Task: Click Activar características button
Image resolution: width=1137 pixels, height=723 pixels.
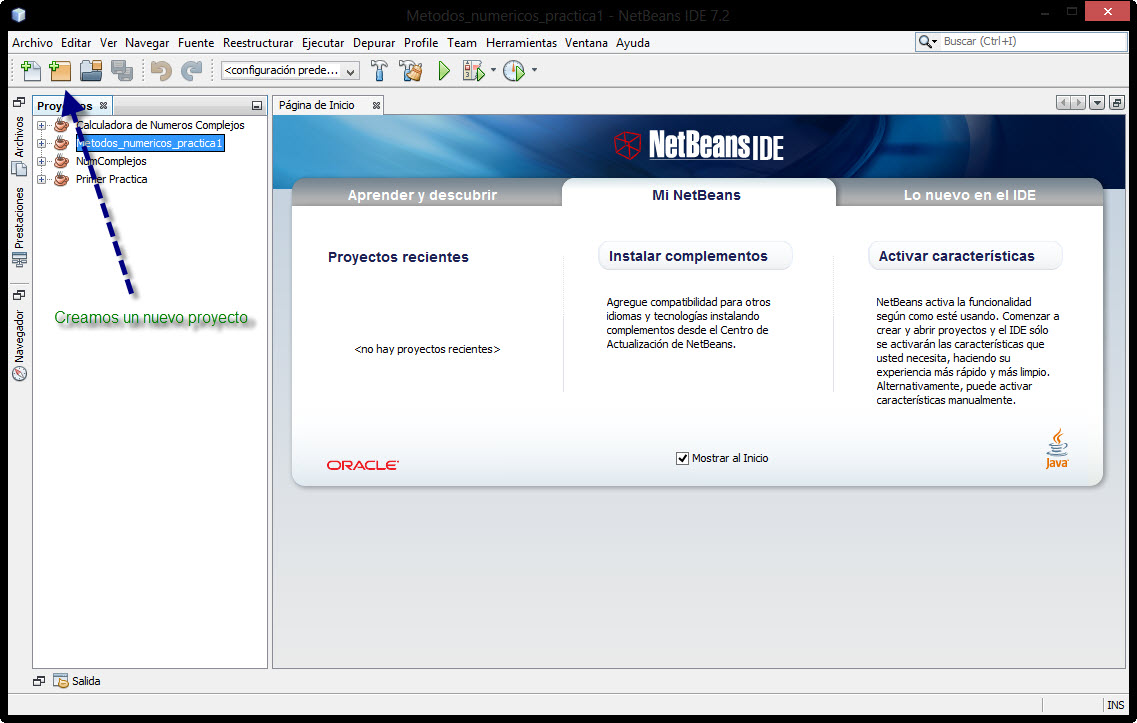Action: tap(965, 256)
